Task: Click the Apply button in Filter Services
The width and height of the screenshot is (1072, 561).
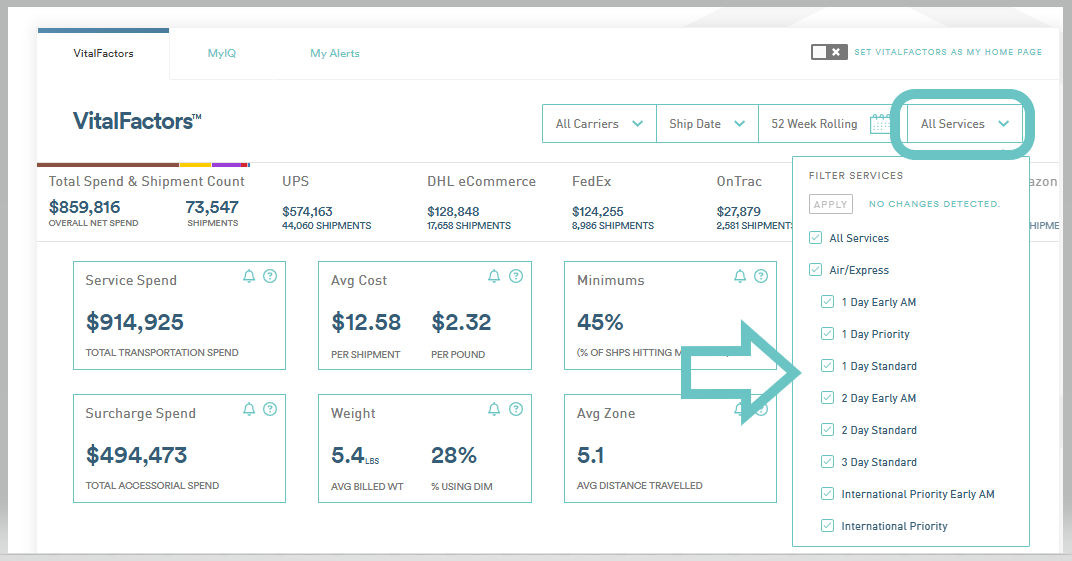Action: pyautogui.click(x=831, y=204)
